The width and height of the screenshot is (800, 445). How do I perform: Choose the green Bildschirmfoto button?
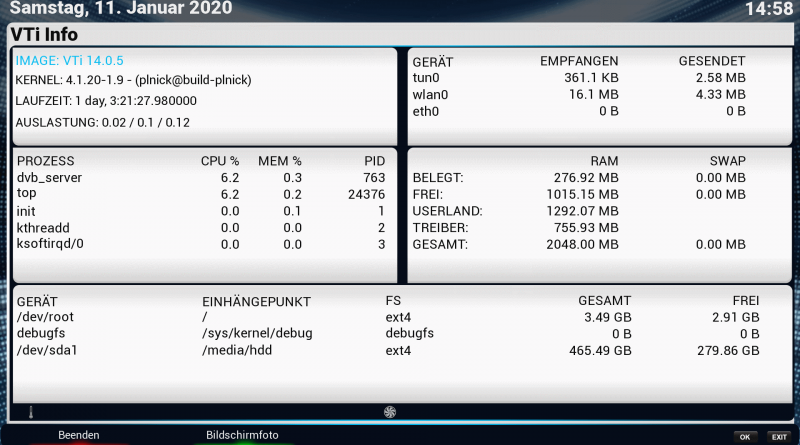tap(242, 435)
